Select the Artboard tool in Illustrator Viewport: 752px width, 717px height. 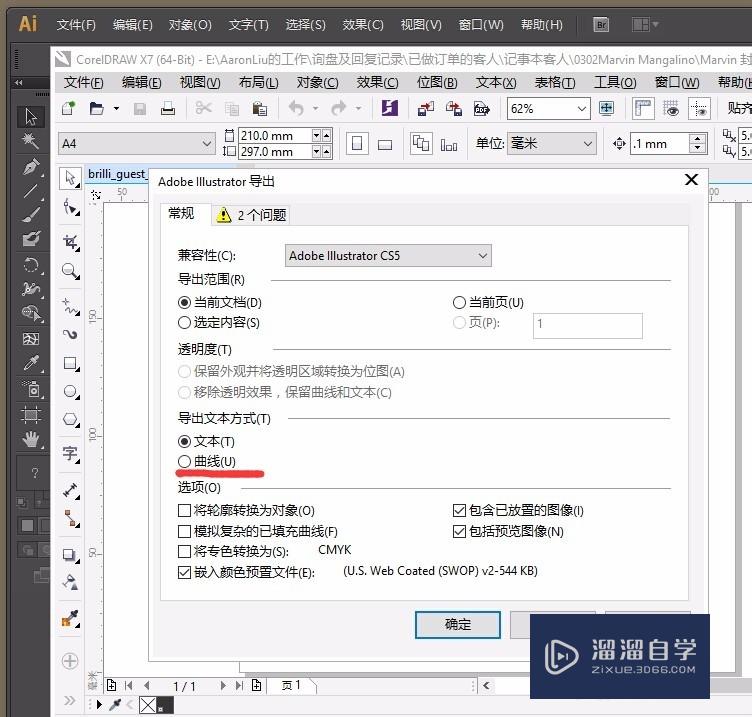31,414
